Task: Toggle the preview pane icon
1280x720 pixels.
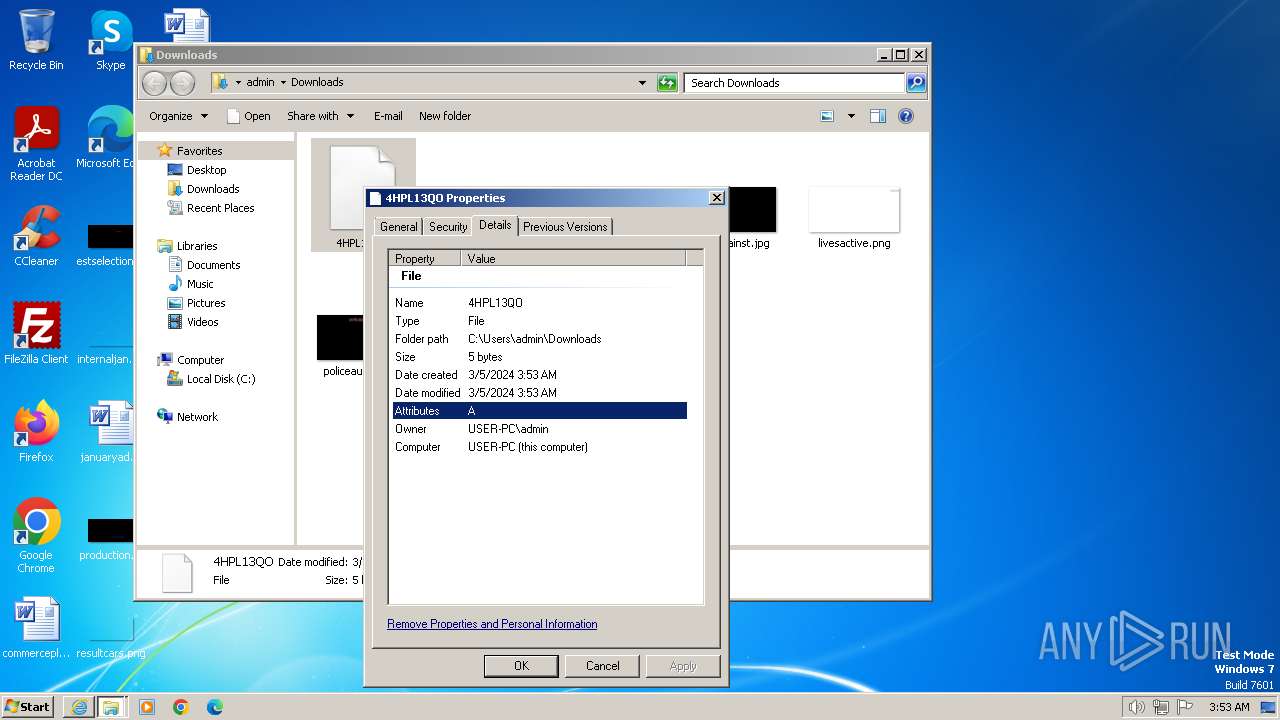Action: point(877,116)
